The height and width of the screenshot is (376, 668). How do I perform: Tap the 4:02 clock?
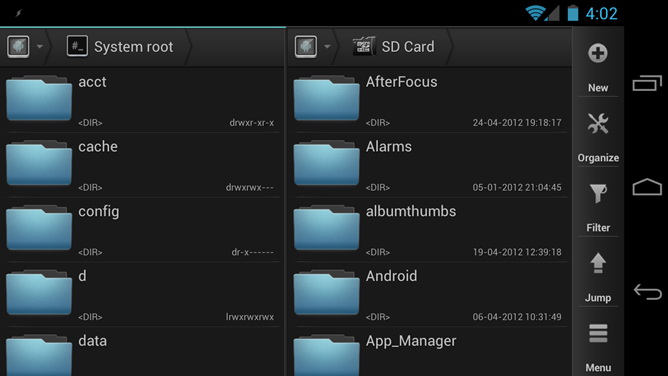click(x=601, y=14)
